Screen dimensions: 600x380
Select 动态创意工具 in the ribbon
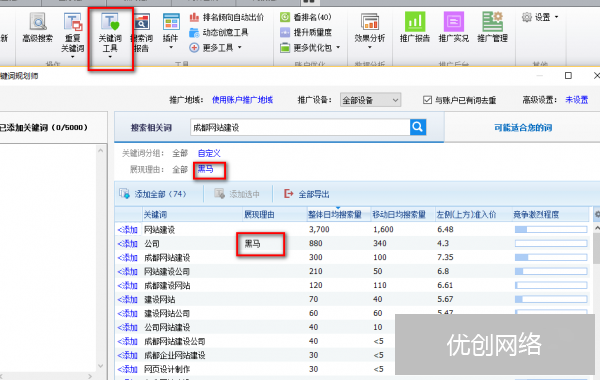(x=219, y=33)
